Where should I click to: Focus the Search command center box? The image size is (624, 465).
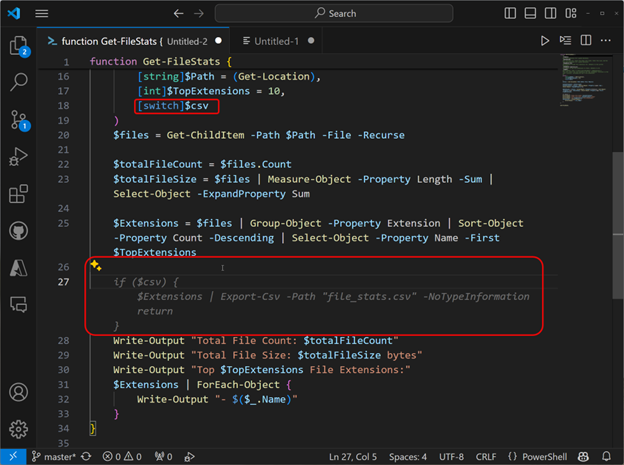coord(334,14)
